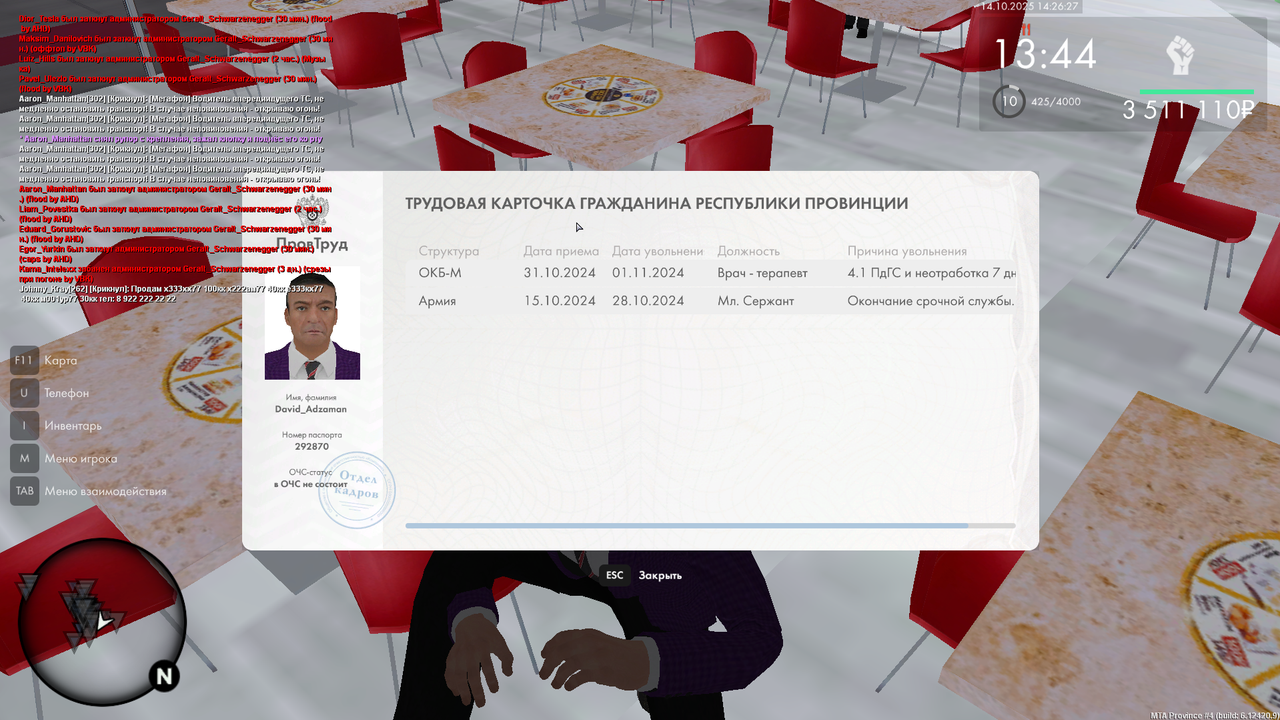Open Меню взаимодействия entry

pyautogui.click(x=105, y=491)
